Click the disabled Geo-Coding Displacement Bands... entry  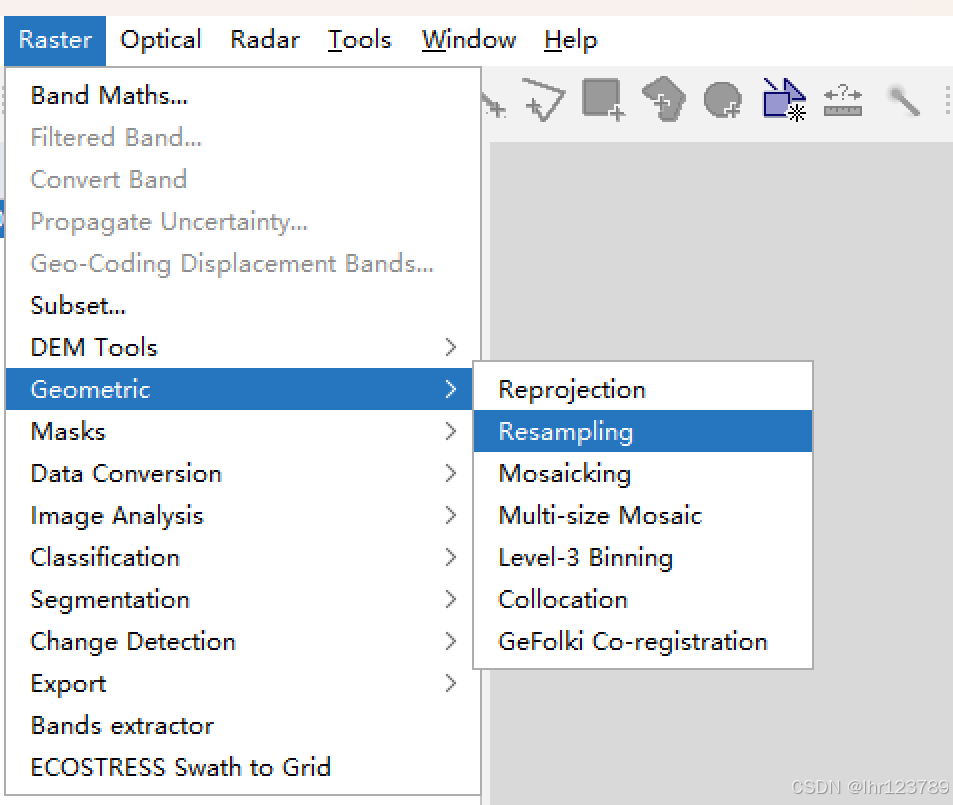point(243,263)
